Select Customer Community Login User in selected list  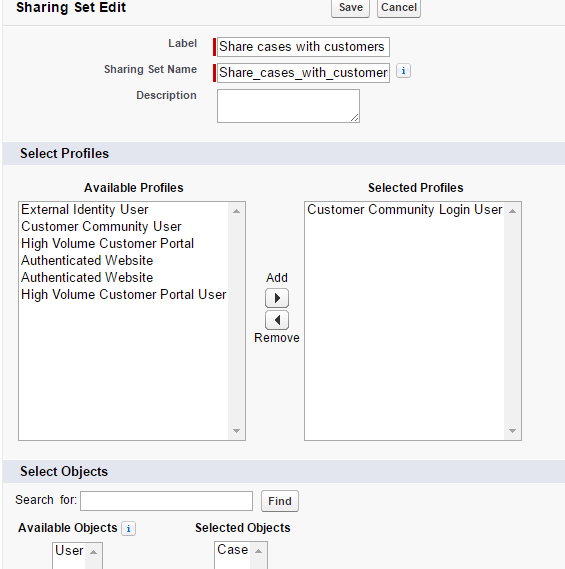(x=404, y=210)
